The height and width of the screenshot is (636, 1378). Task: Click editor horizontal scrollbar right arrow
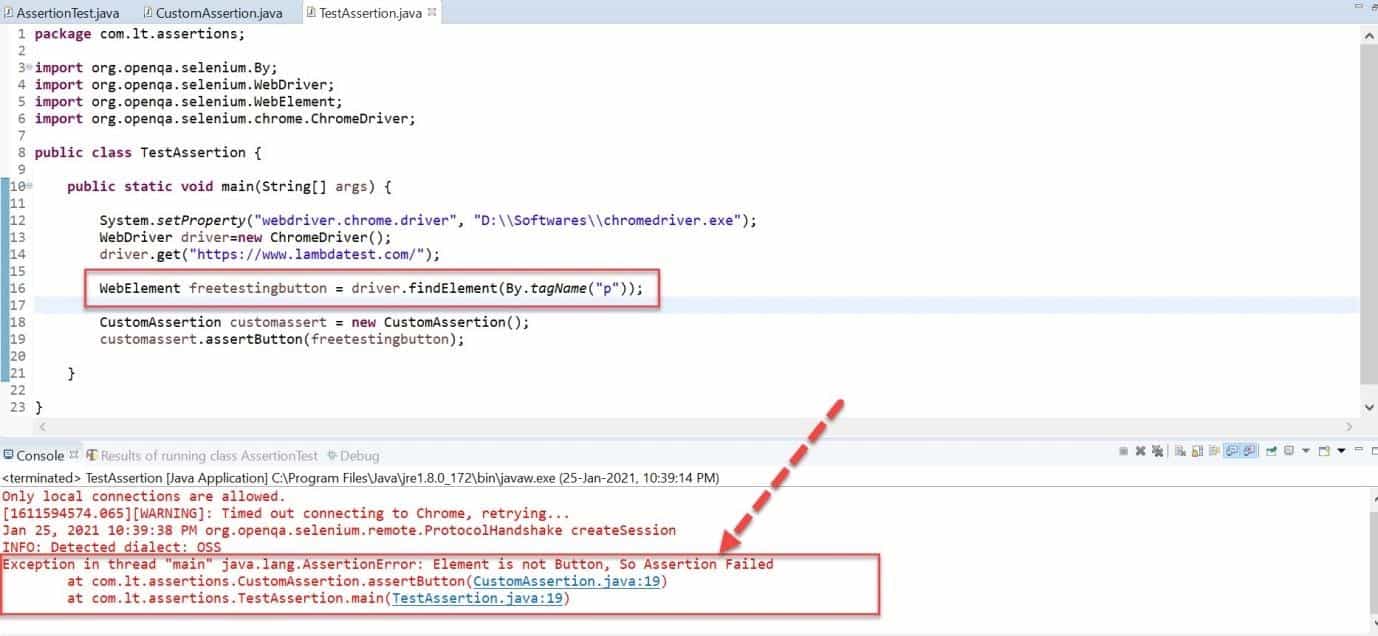1351,427
